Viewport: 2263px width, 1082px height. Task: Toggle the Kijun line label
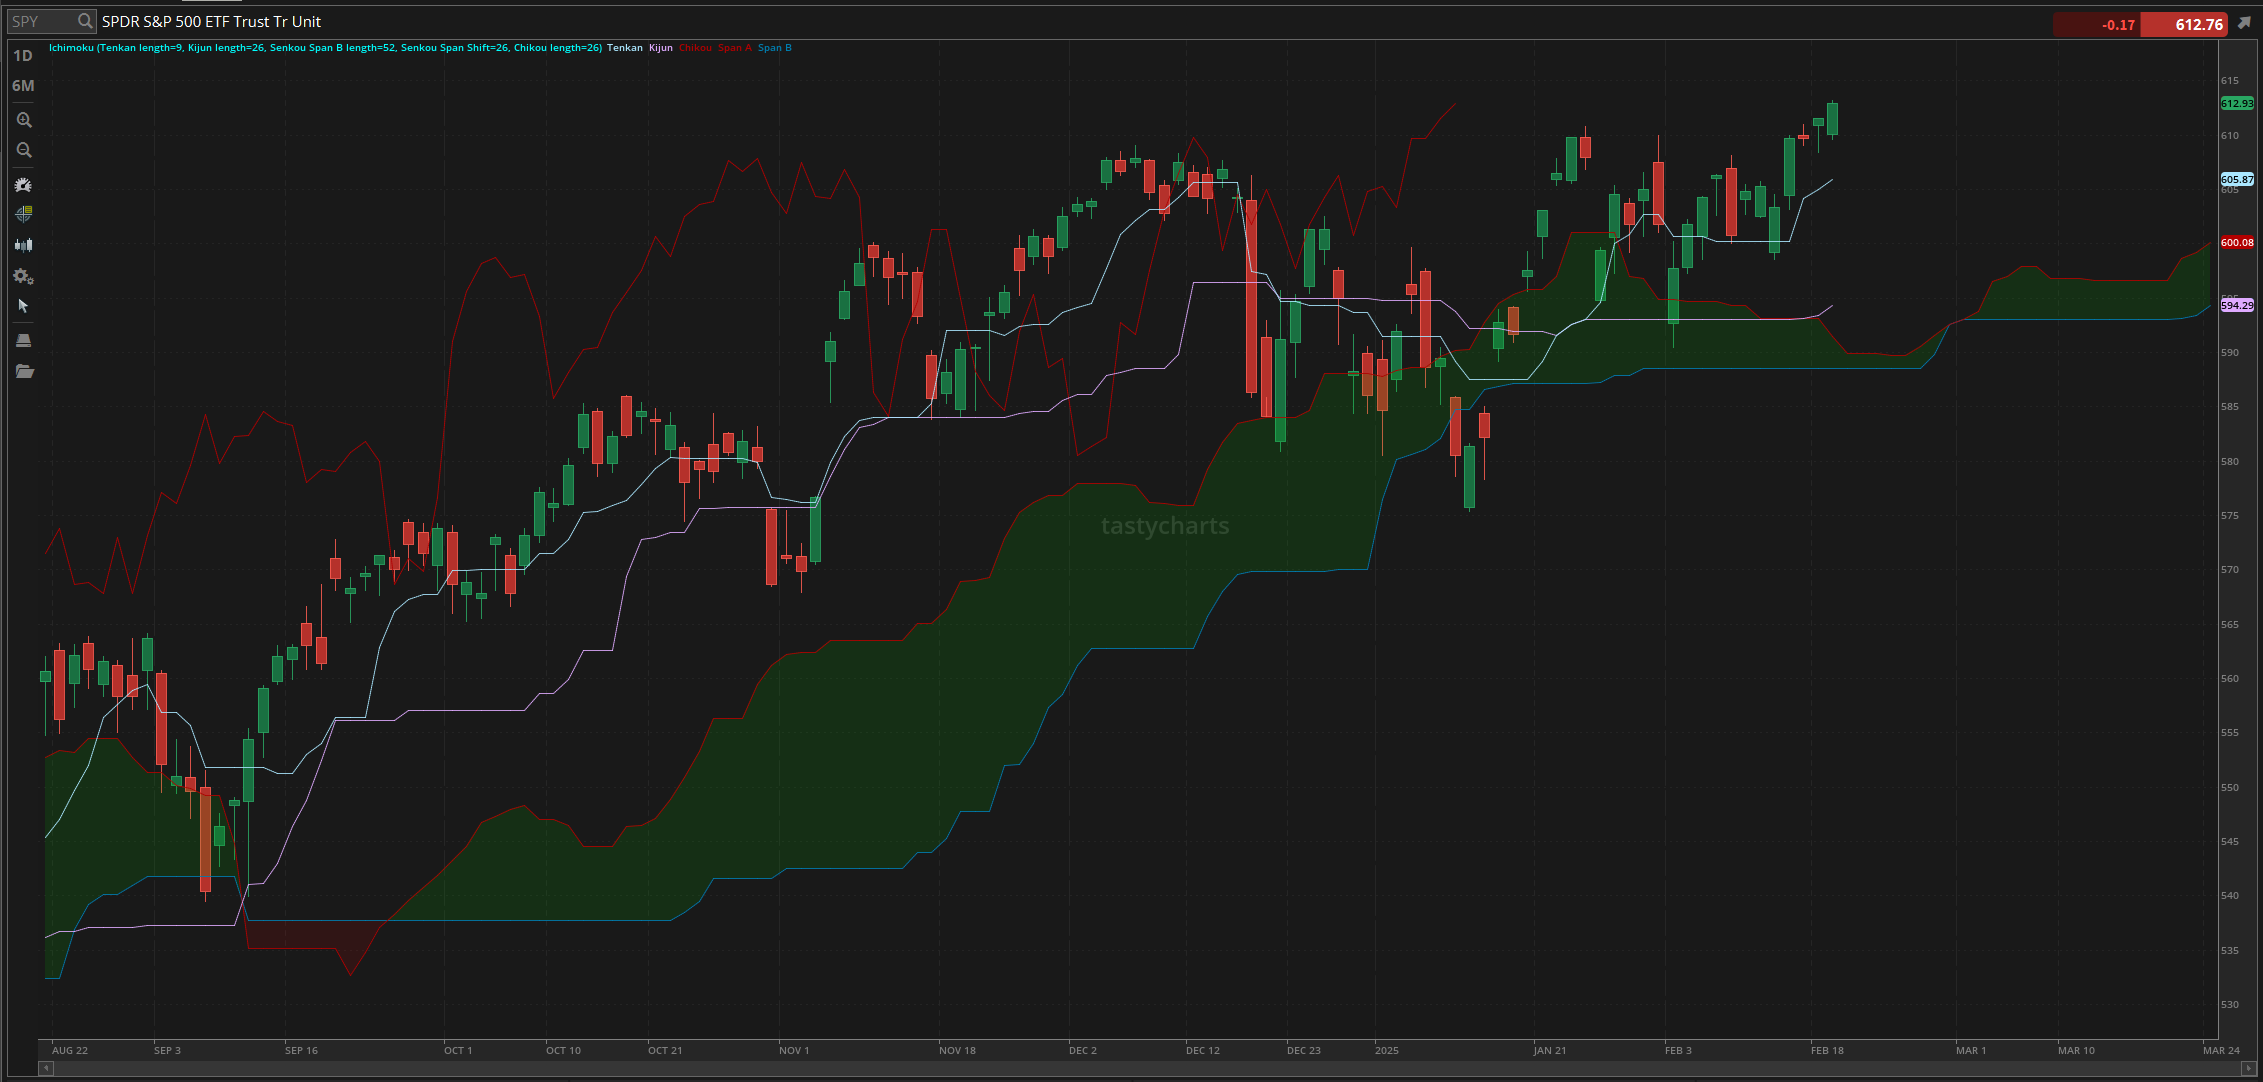[661, 48]
